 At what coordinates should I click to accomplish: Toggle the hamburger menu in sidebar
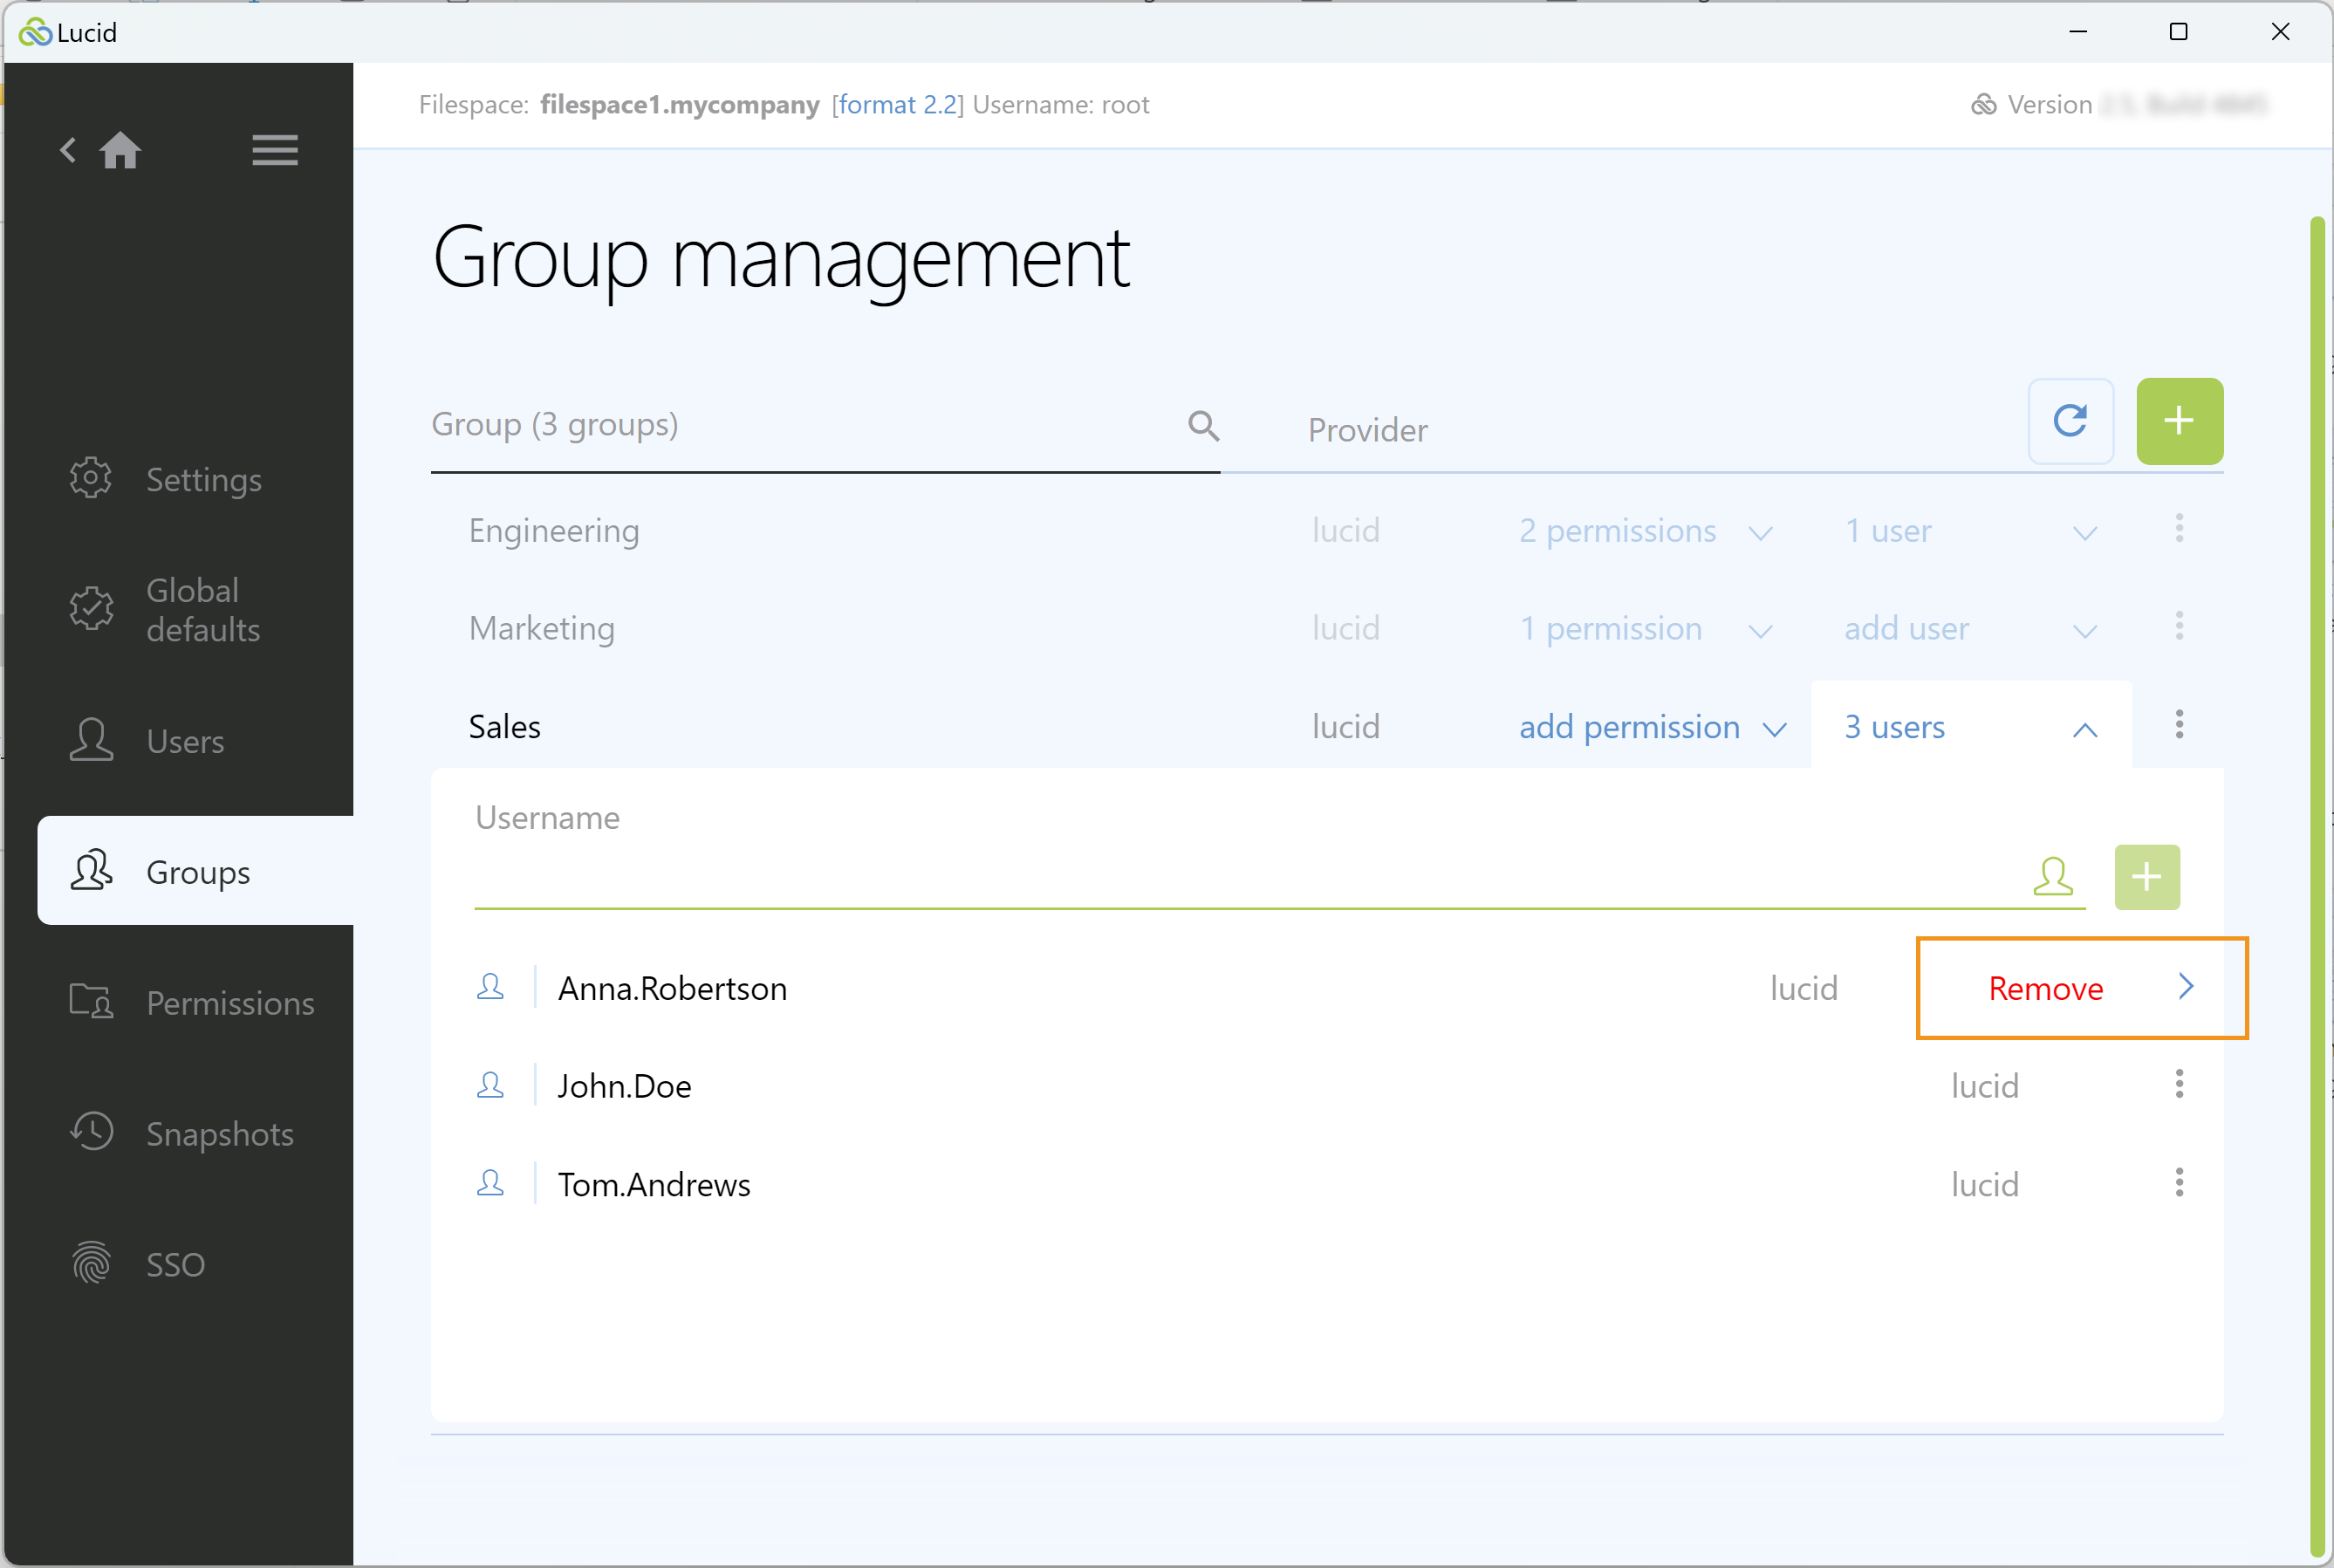(275, 151)
